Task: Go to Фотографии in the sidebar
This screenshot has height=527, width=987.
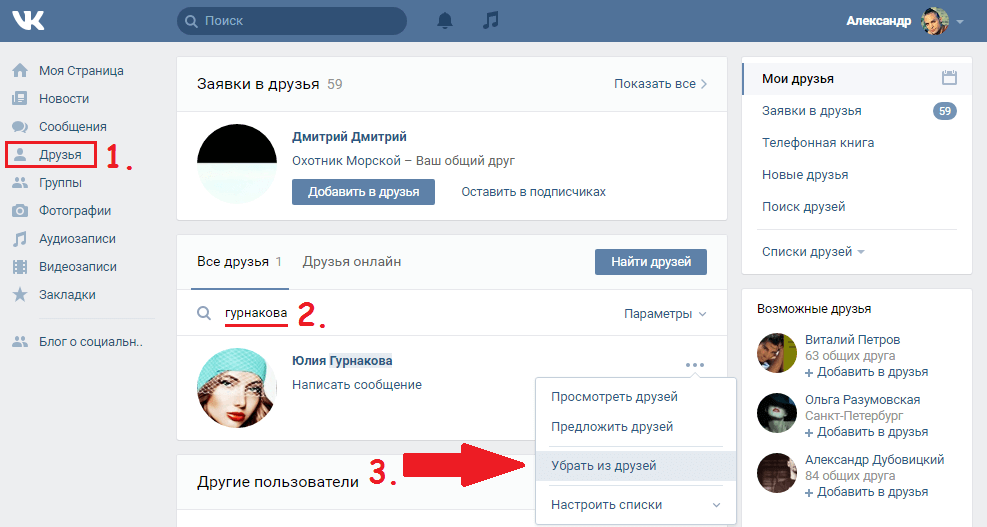Action: (x=74, y=211)
